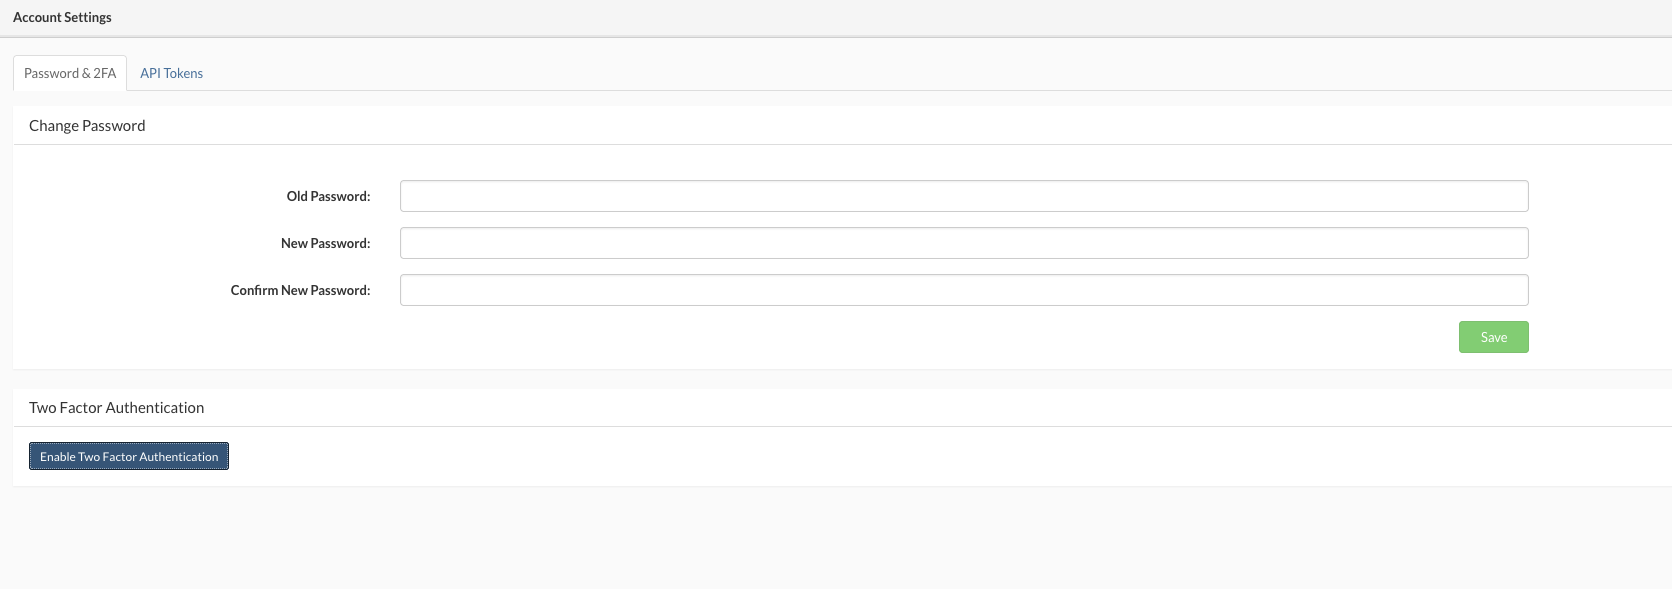This screenshot has width=1672, height=589.
Task: Click the "Confirm New Password:" label
Action: point(300,290)
